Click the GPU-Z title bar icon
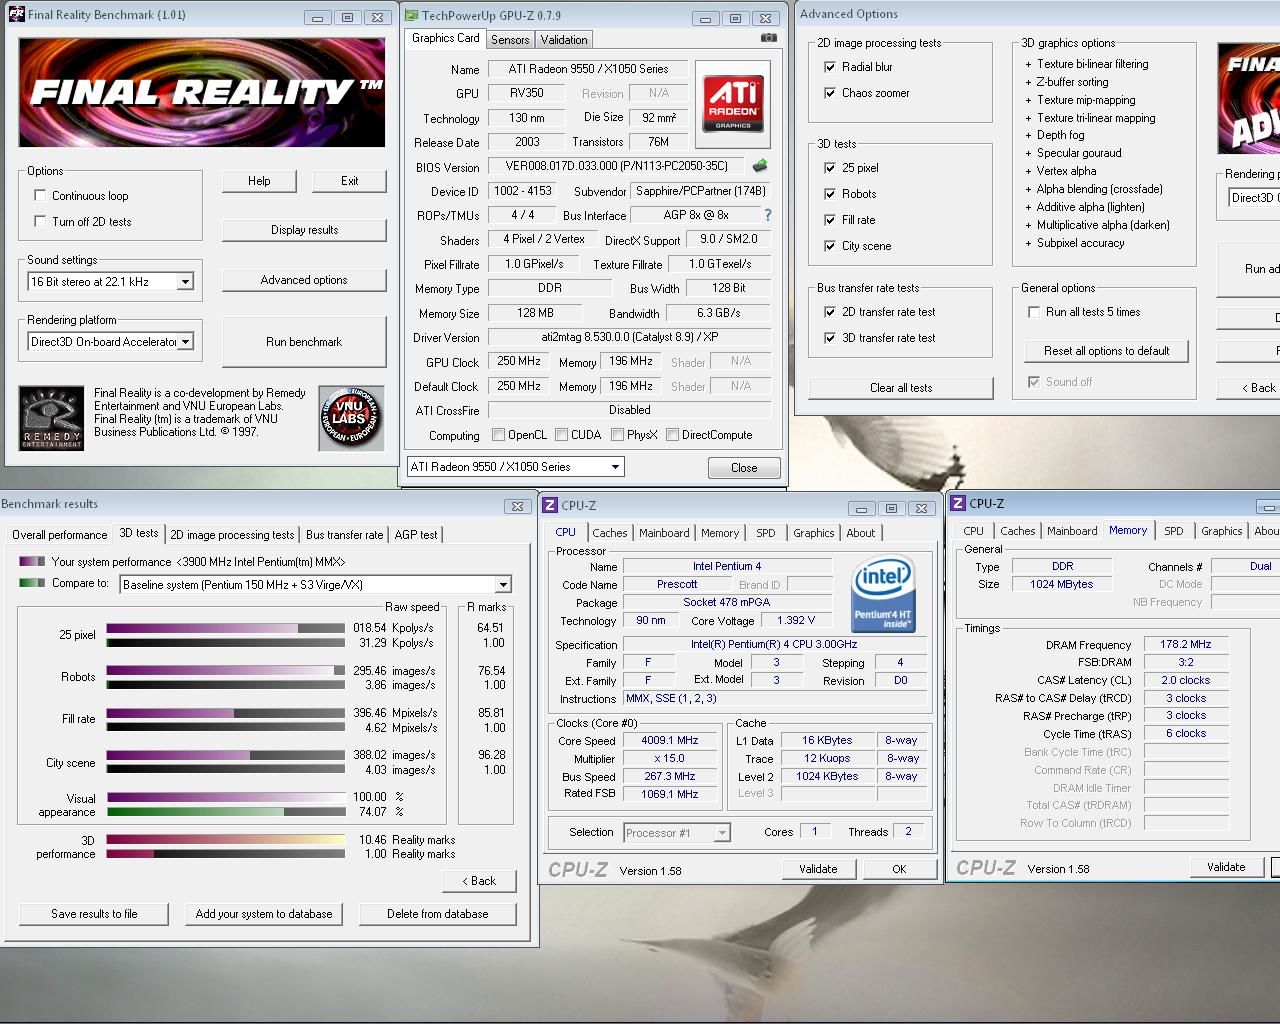Viewport: 1280px width, 1024px height. [412, 15]
